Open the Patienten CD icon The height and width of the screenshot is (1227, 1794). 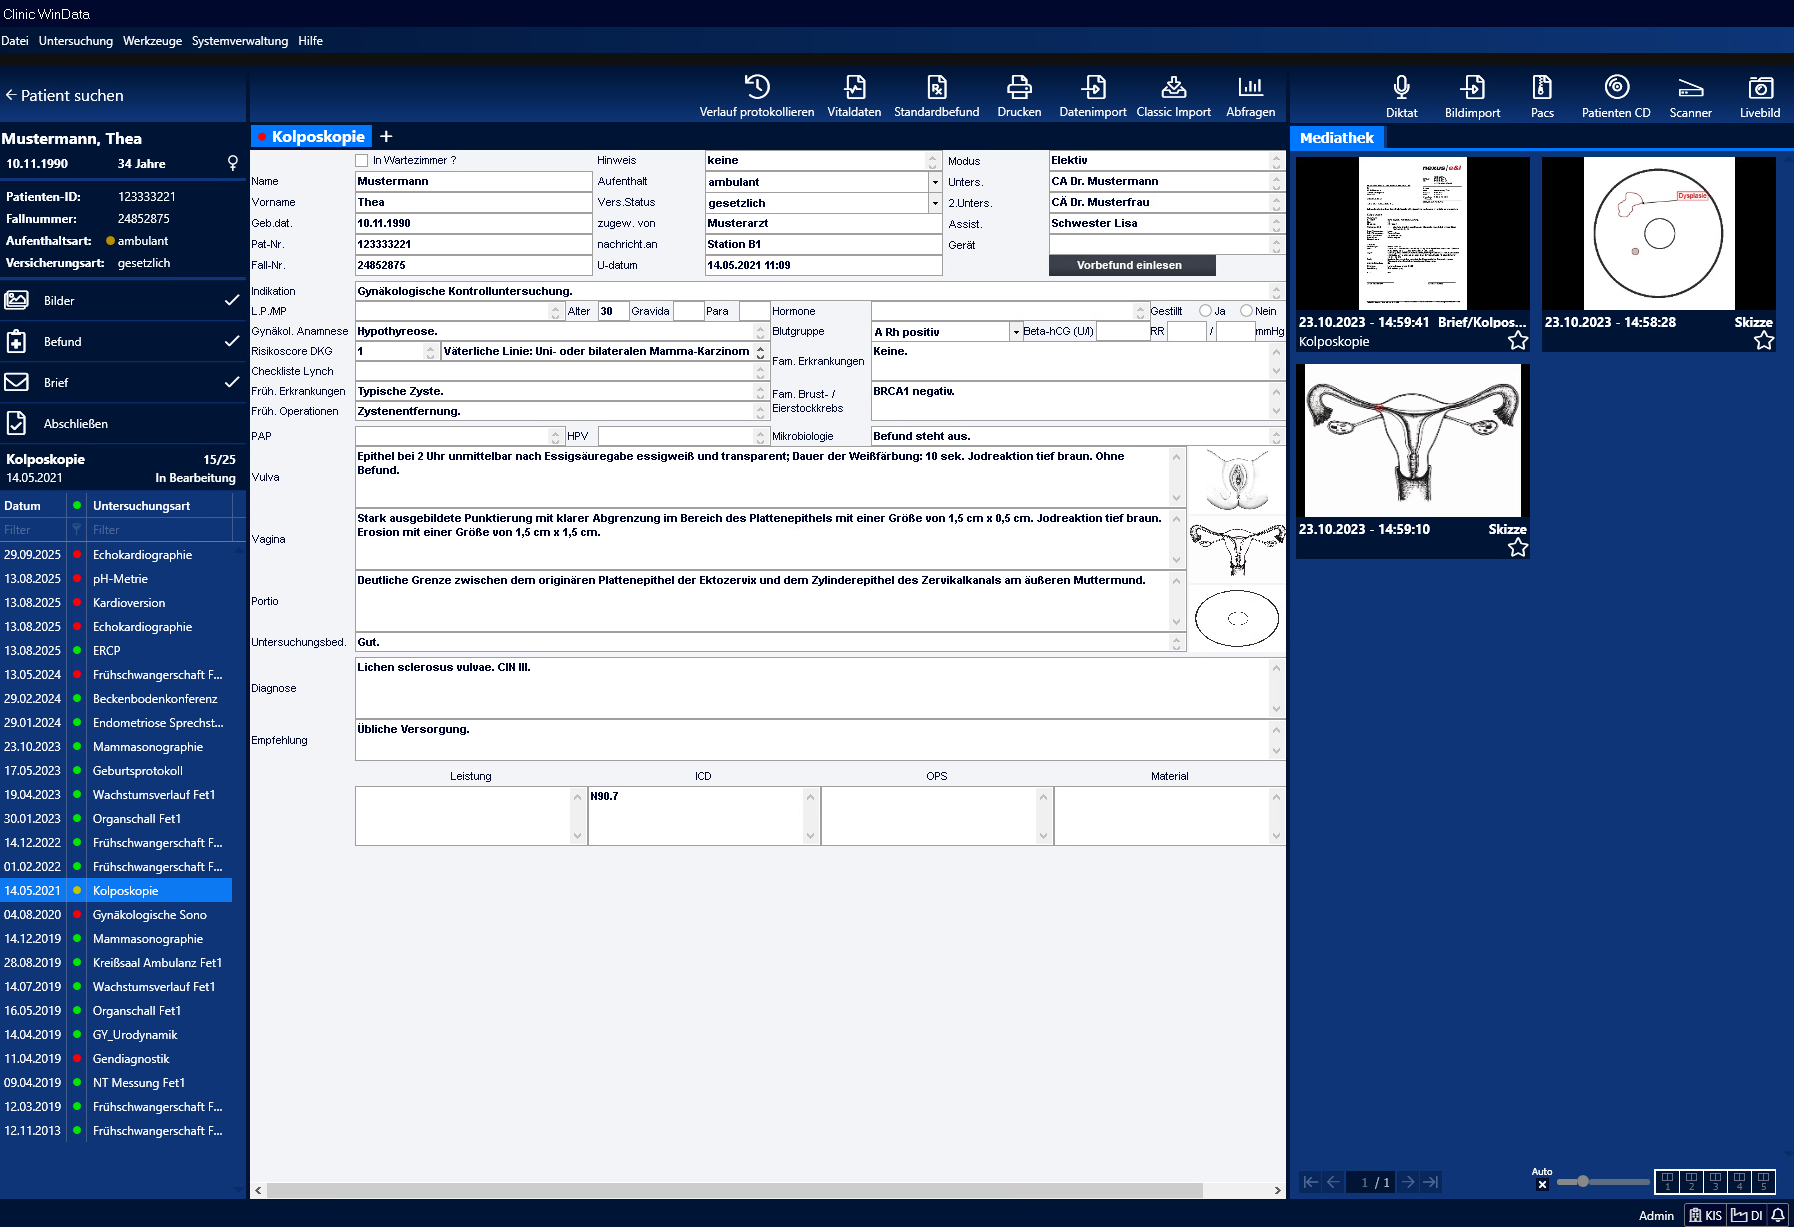click(1616, 88)
